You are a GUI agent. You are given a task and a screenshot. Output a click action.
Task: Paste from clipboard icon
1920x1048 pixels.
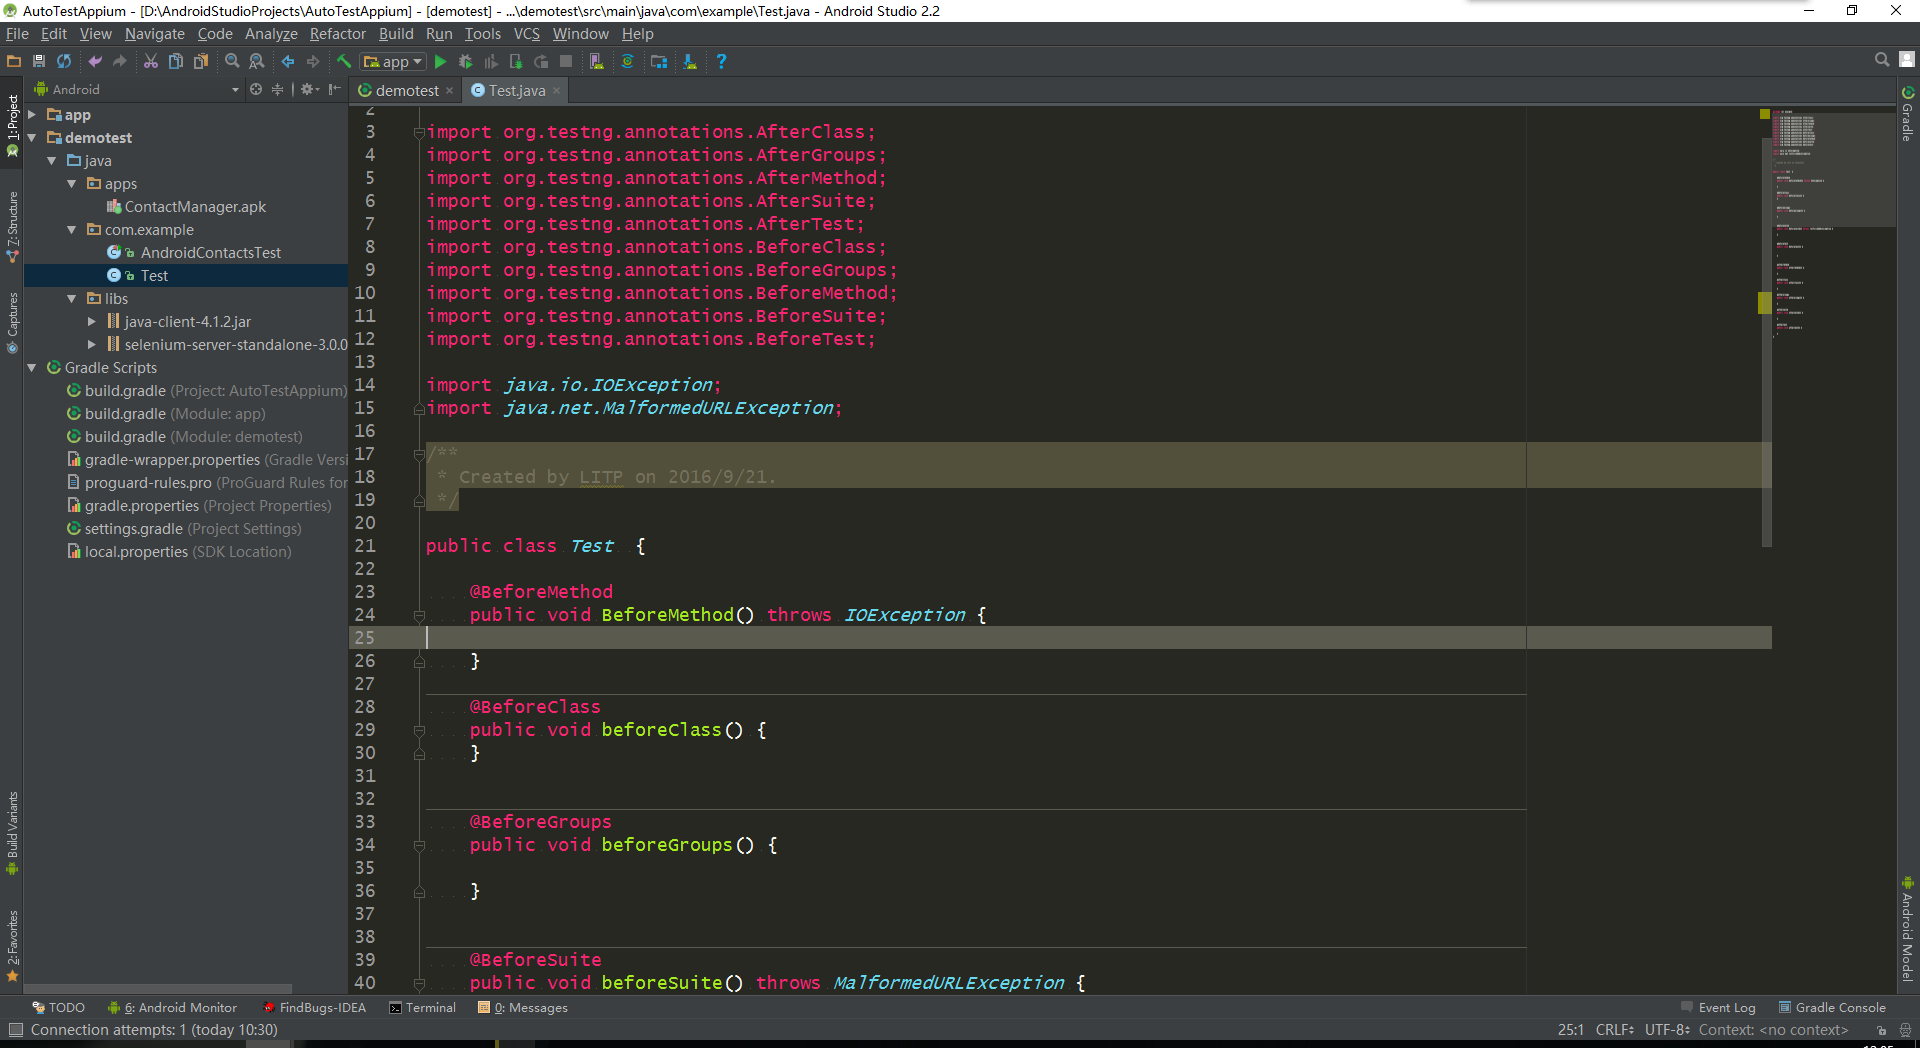(x=201, y=61)
